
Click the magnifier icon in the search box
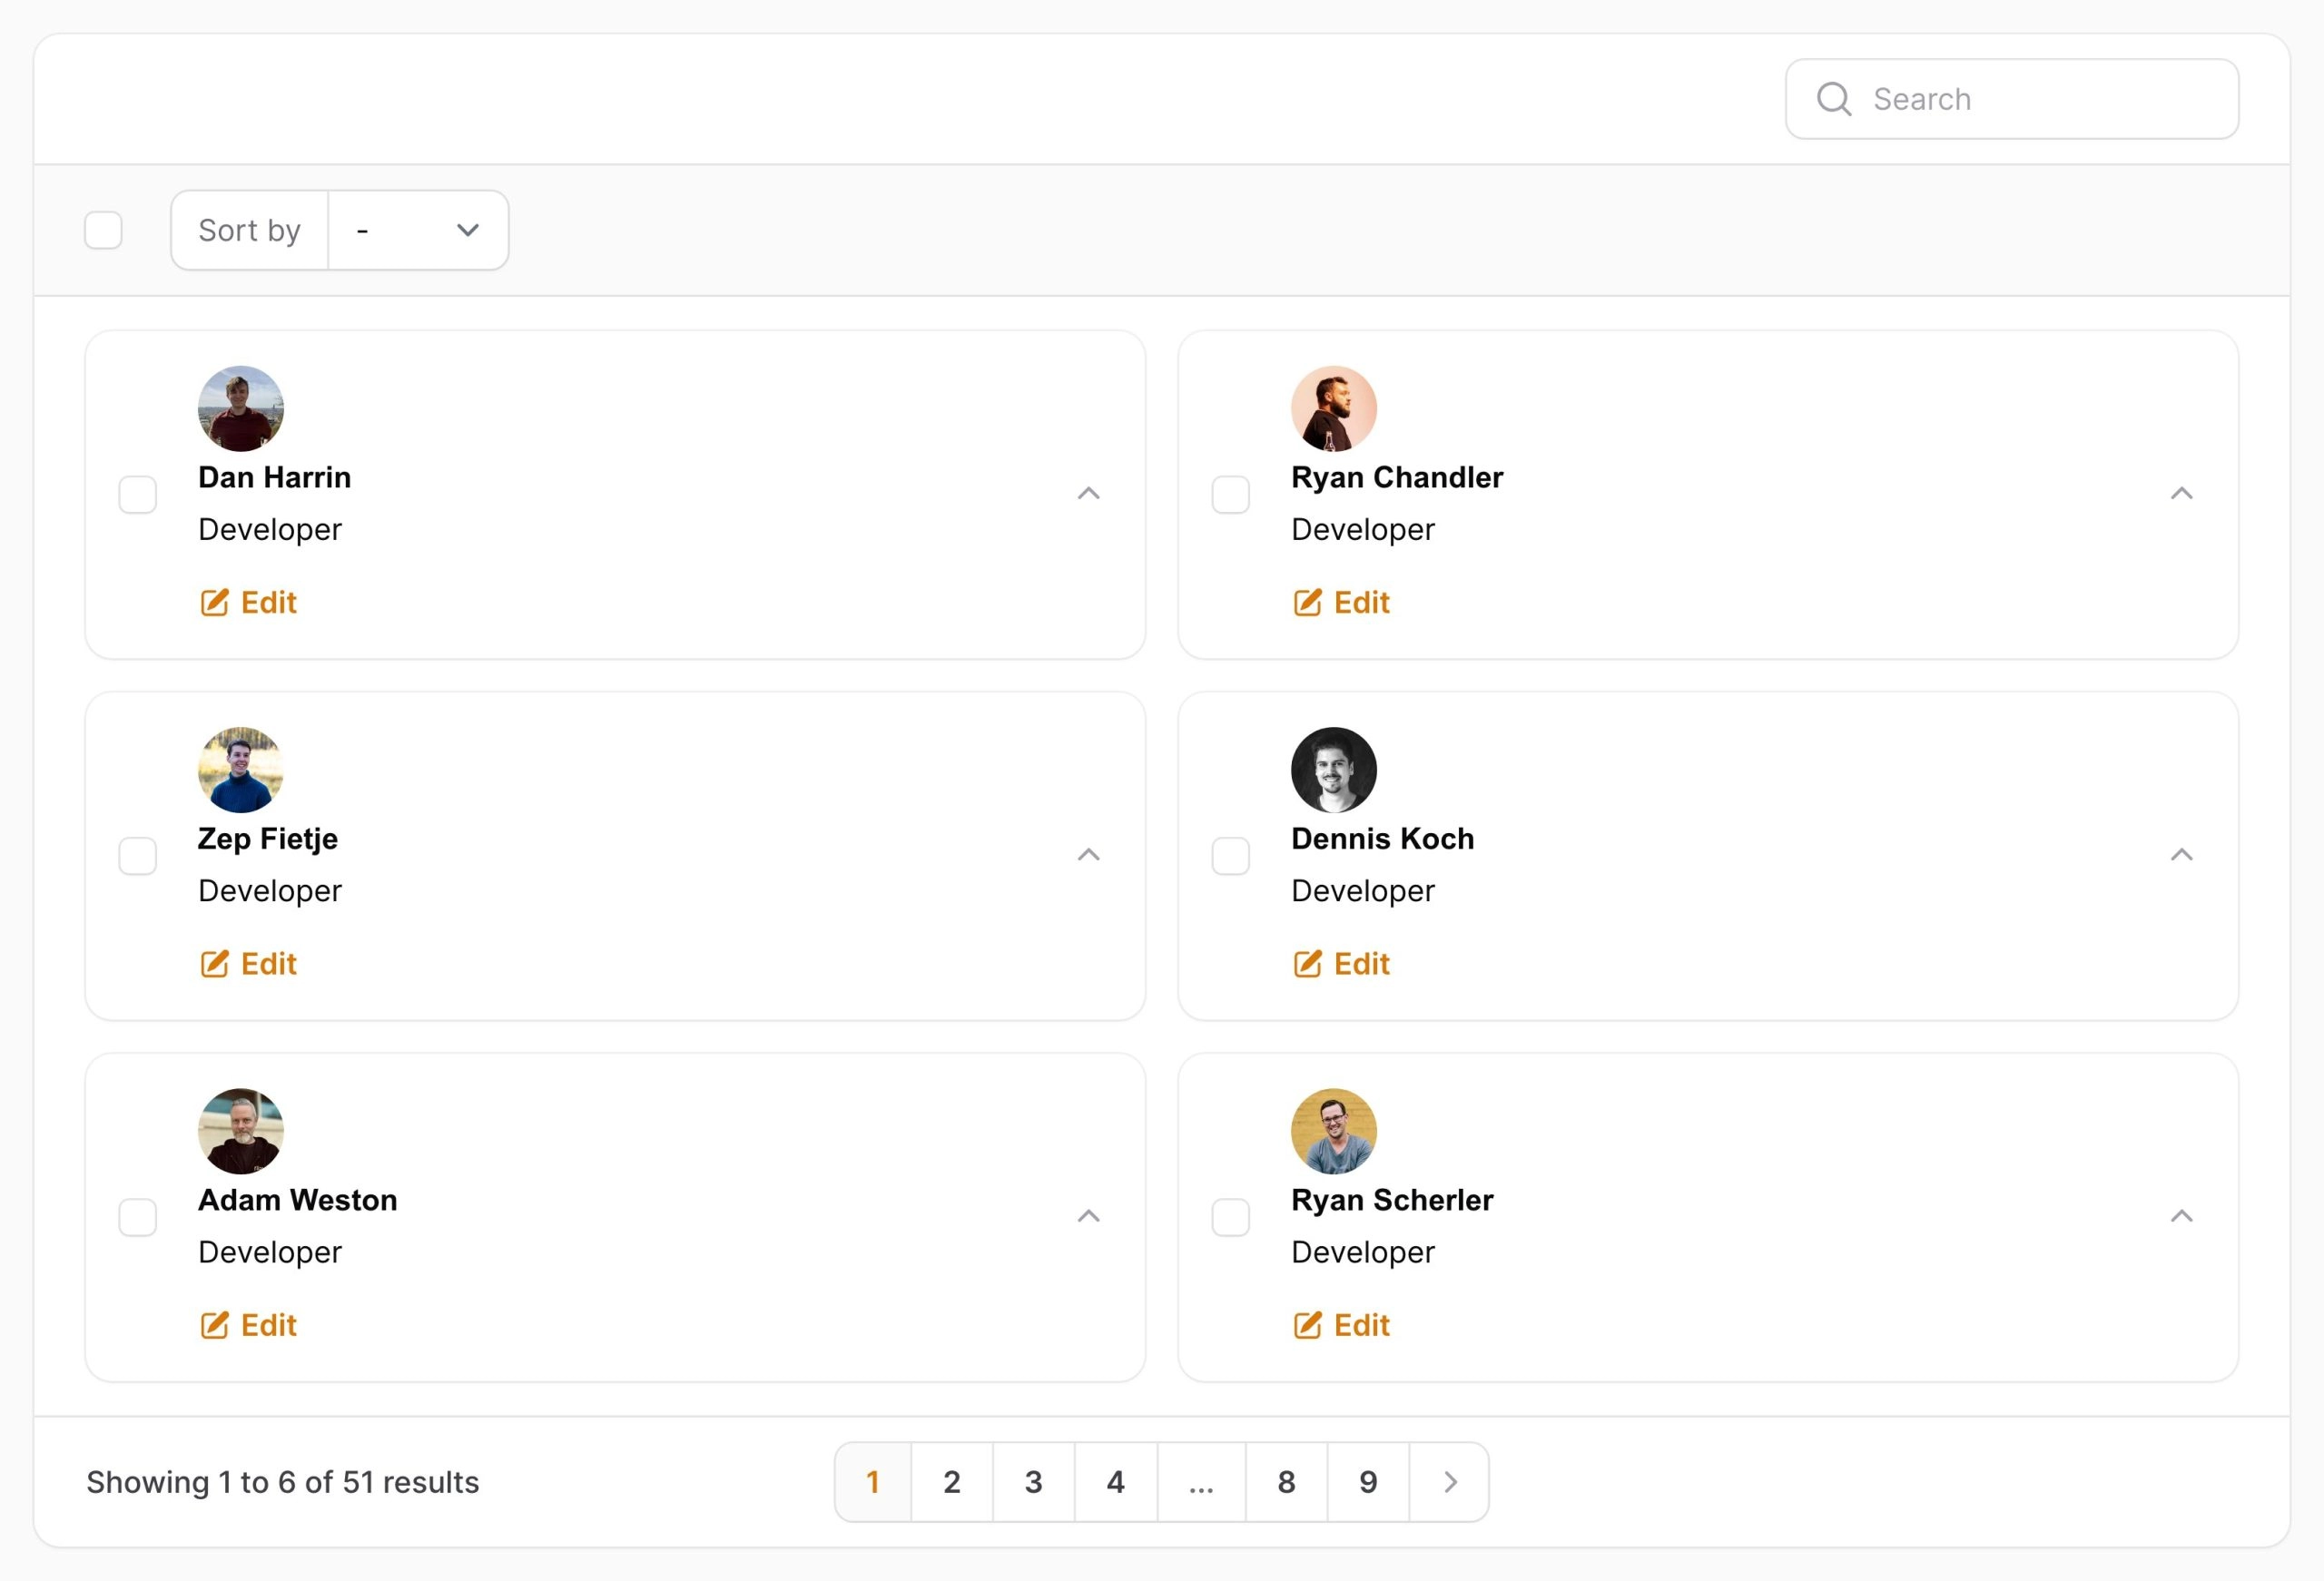1833,99
